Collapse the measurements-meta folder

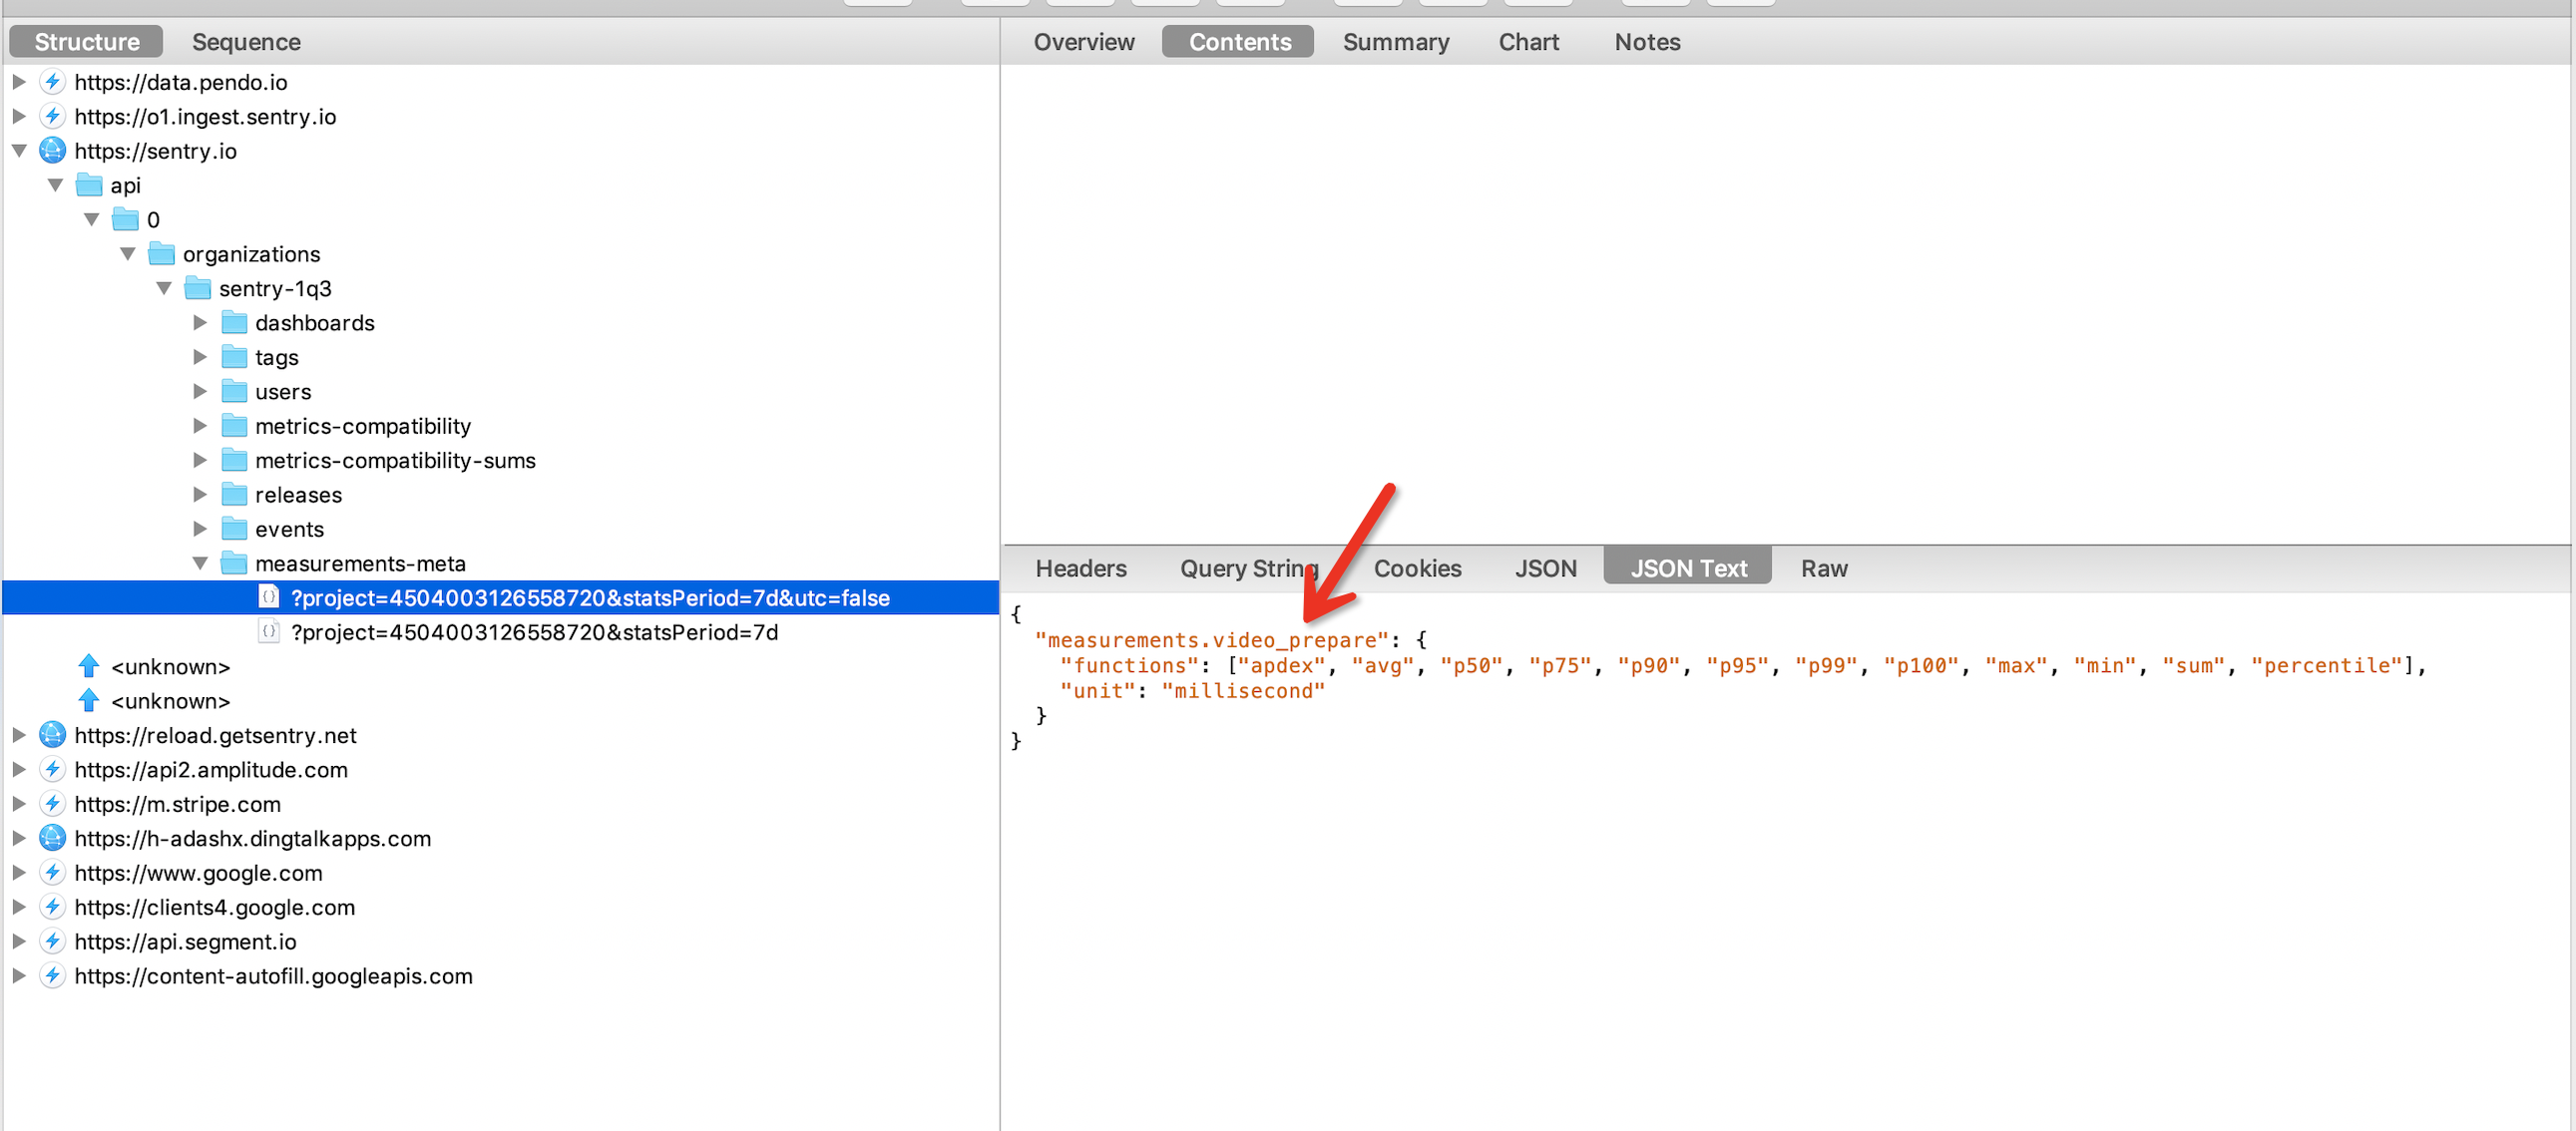point(200,563)
